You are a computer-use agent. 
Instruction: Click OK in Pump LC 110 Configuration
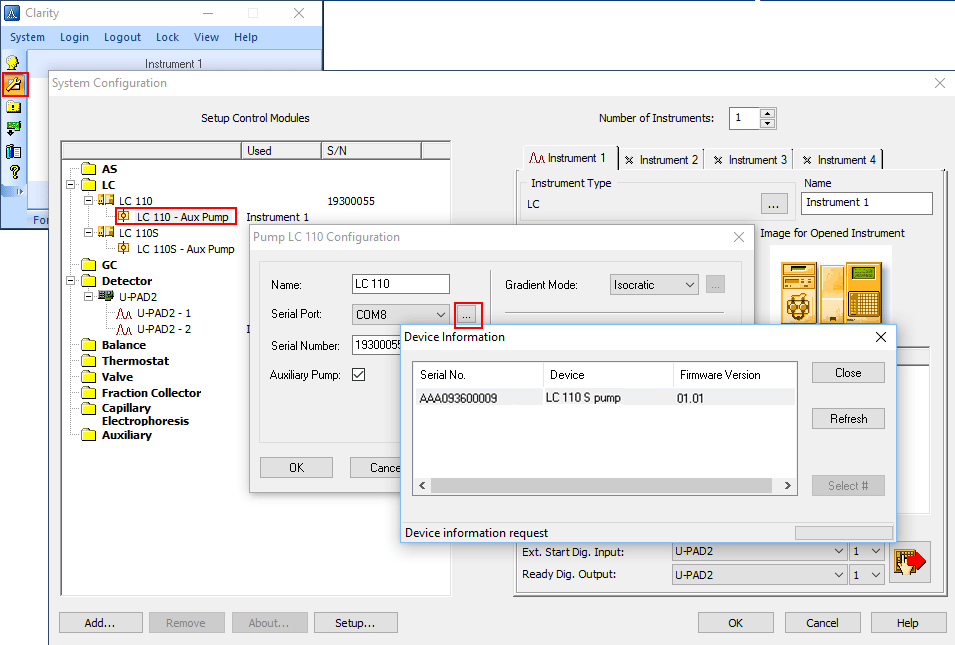(x=296, y=467)
